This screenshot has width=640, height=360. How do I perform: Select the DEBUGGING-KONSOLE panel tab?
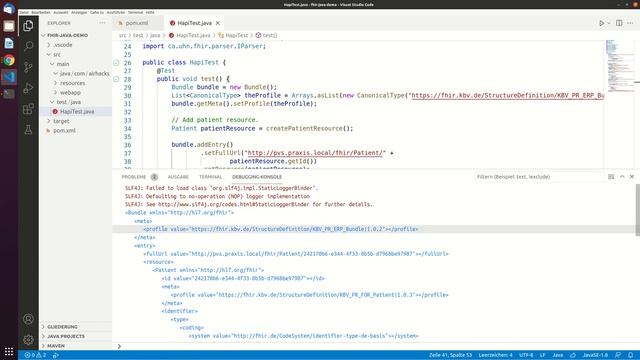point(257,177)
